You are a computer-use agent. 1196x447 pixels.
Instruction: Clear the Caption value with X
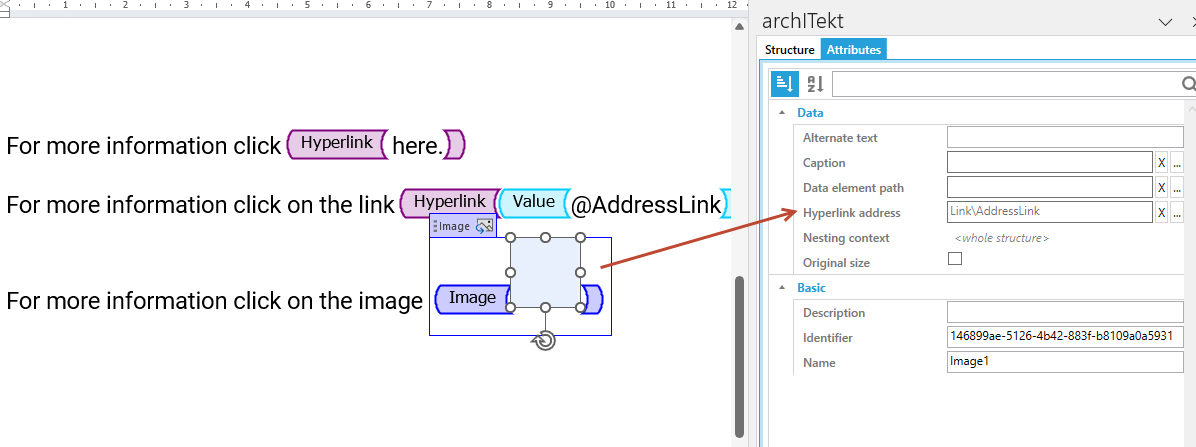1161,162
